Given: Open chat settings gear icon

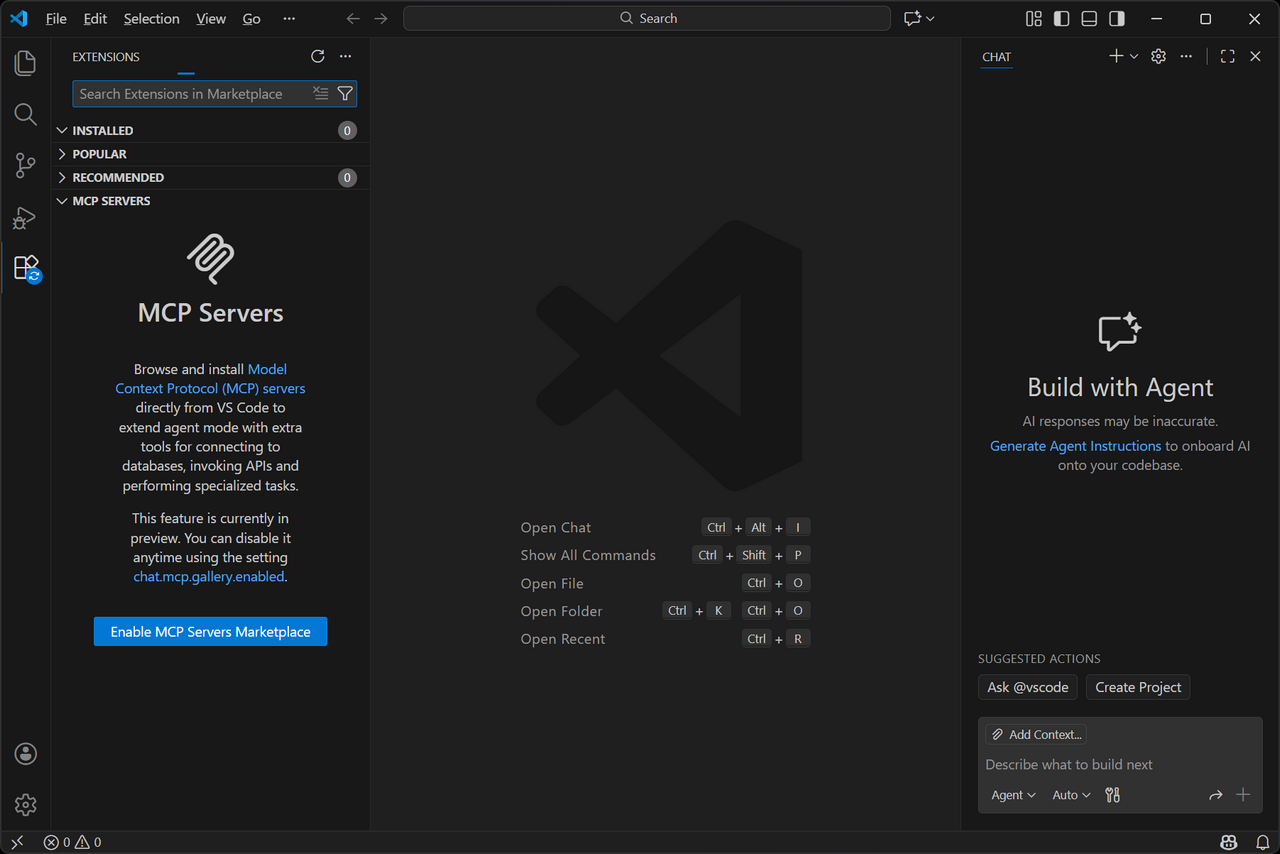Looking at the screenshot, I should point(1159,57).
